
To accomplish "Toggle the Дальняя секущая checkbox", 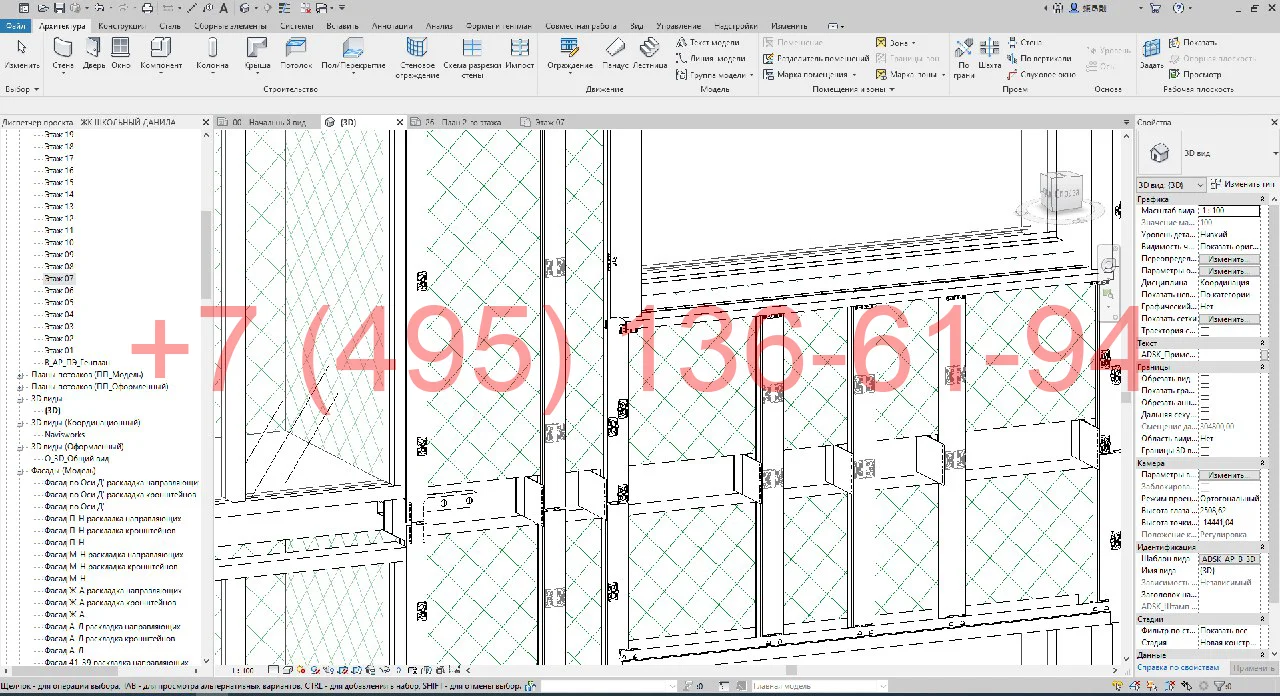I will (1205, 414).
